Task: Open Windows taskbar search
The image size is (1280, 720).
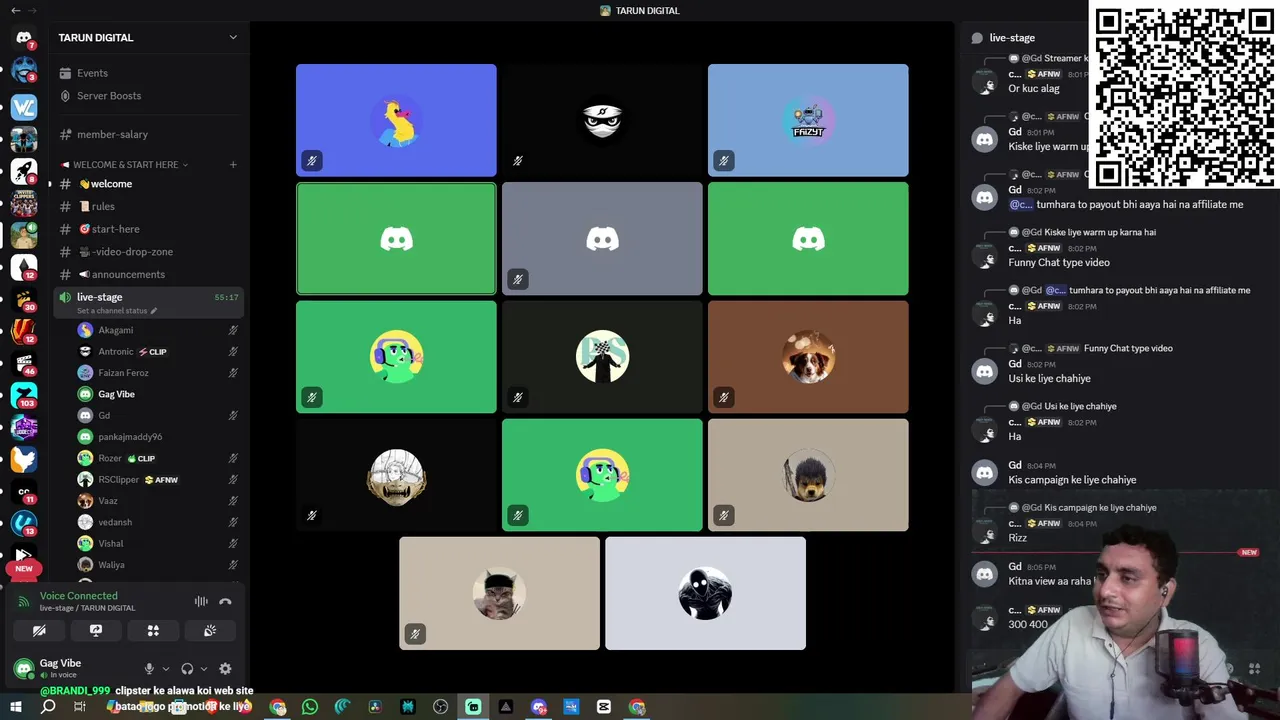Action: coord(47,707)
